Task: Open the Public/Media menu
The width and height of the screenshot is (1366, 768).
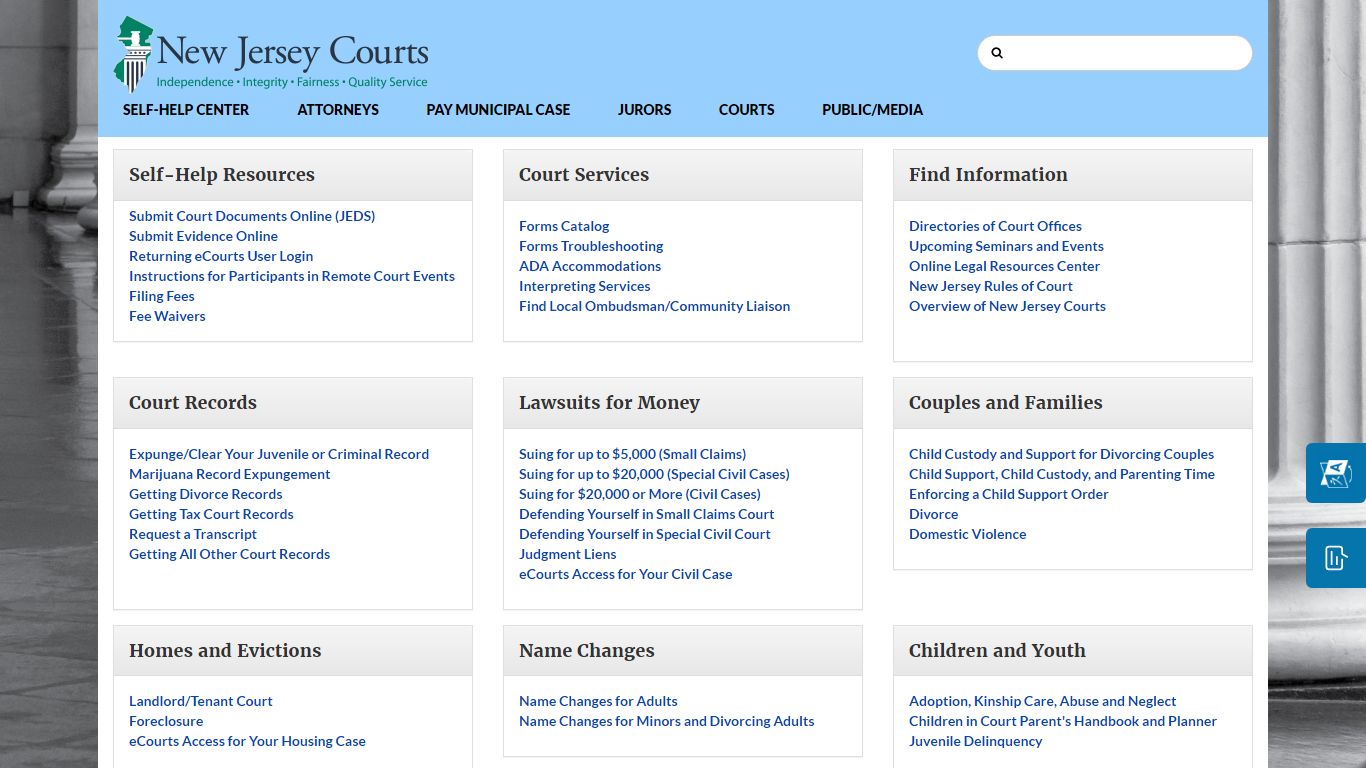Action: click(x=872, y=110)
